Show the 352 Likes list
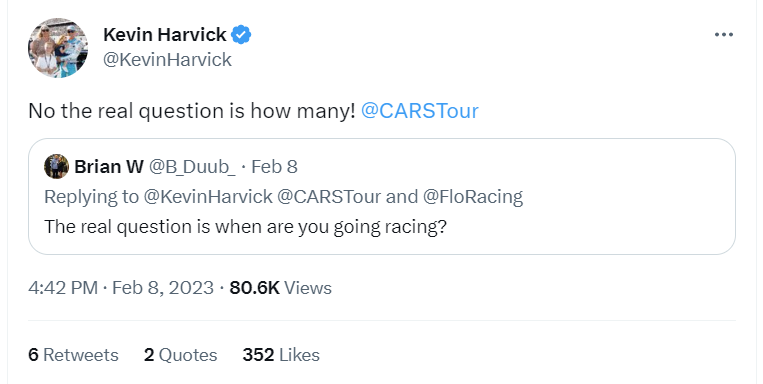The height and width of the screenshot is (384, 763). (281, 355)
